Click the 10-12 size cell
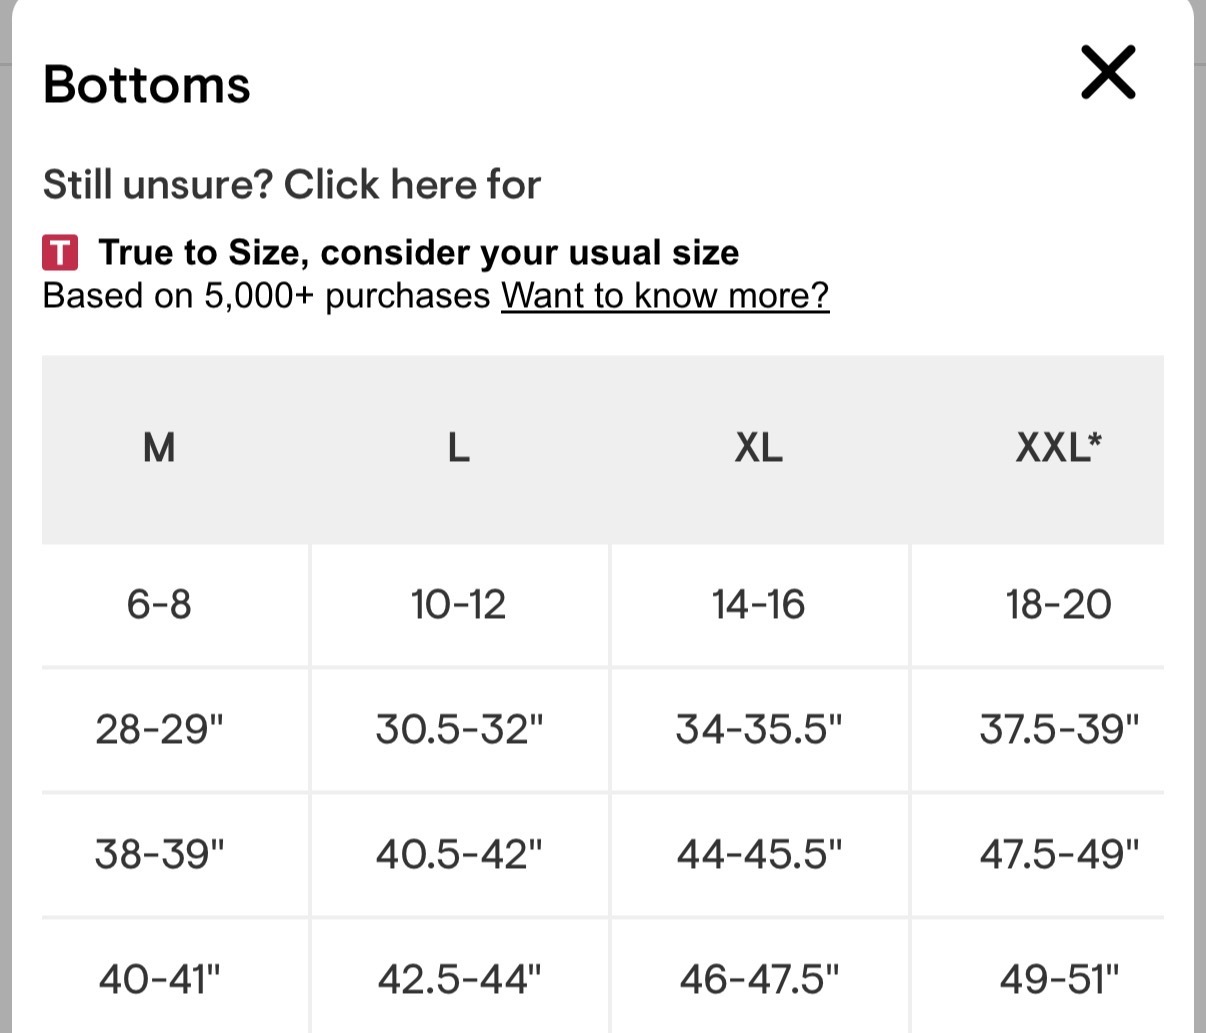The image size is (1206, 1033). pos(458,605)
